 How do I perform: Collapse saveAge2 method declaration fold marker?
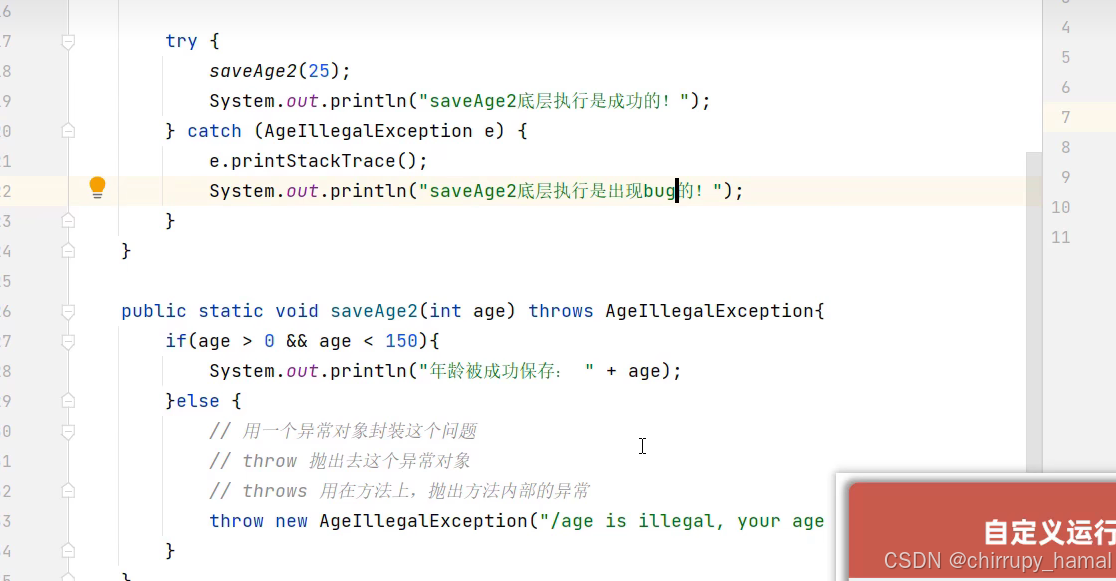click(68, 311)
